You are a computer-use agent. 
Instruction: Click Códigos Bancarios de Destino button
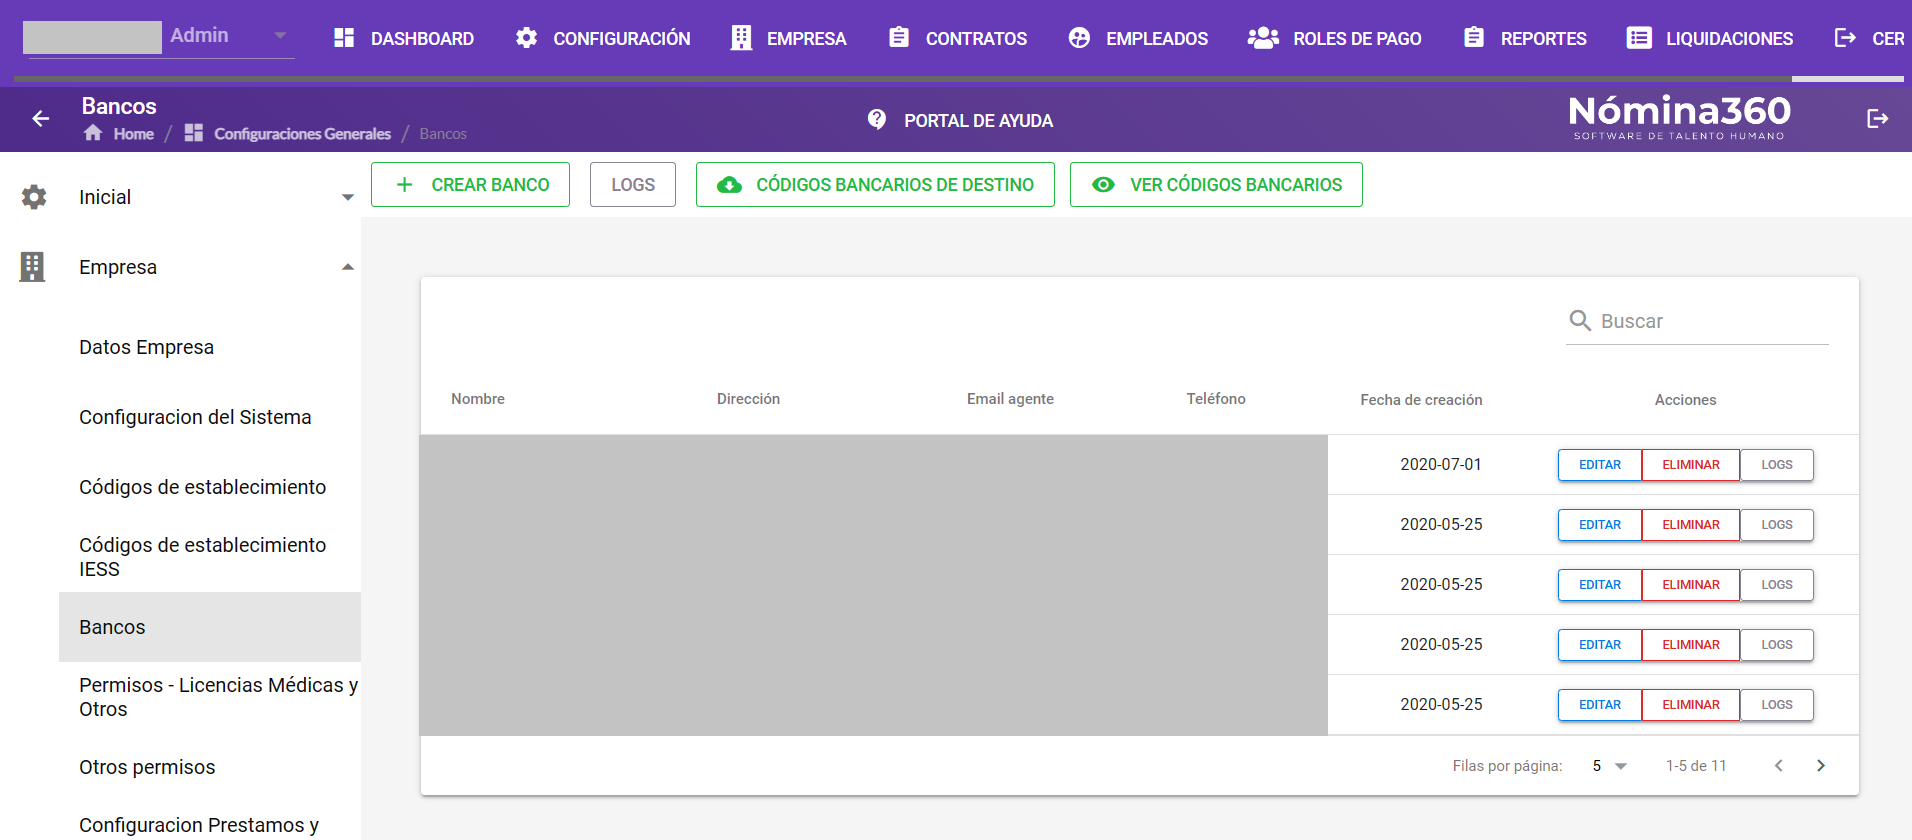pos(875,185)
